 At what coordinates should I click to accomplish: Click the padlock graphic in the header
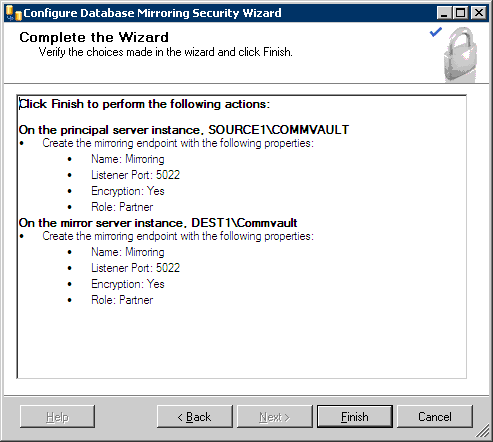point(461,55)
